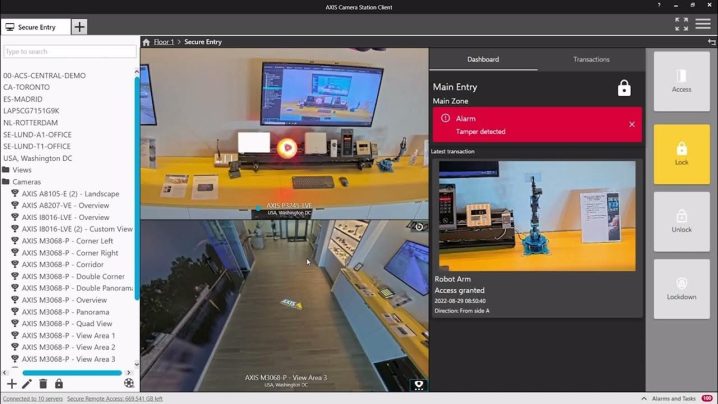The height and width of the screenshot is (404, 718).
Task: Click the add new tab plus button
Action: [79, 26]
